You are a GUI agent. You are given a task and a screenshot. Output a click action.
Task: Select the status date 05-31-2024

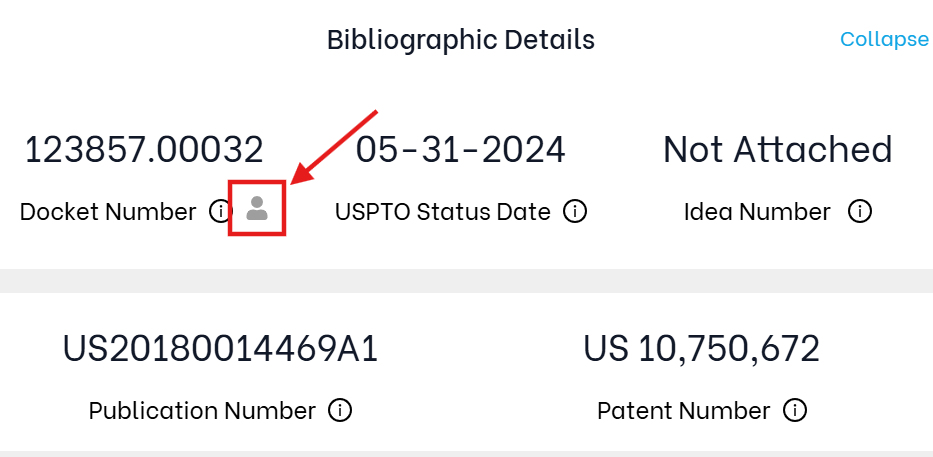tap(461, 149)
